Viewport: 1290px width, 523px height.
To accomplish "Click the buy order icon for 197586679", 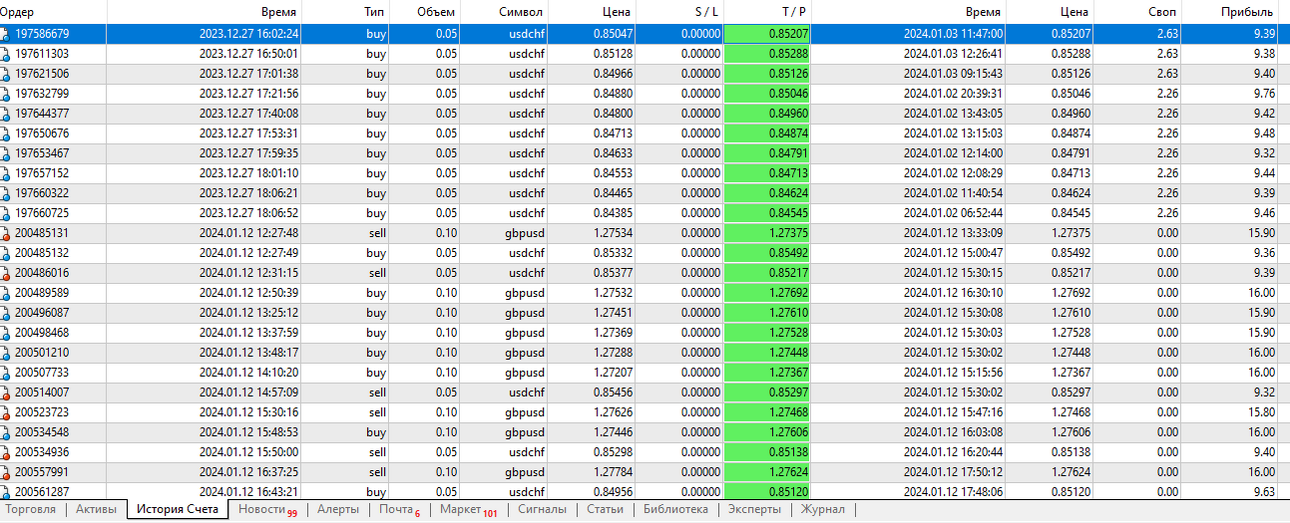I will [x=5, y=34].
